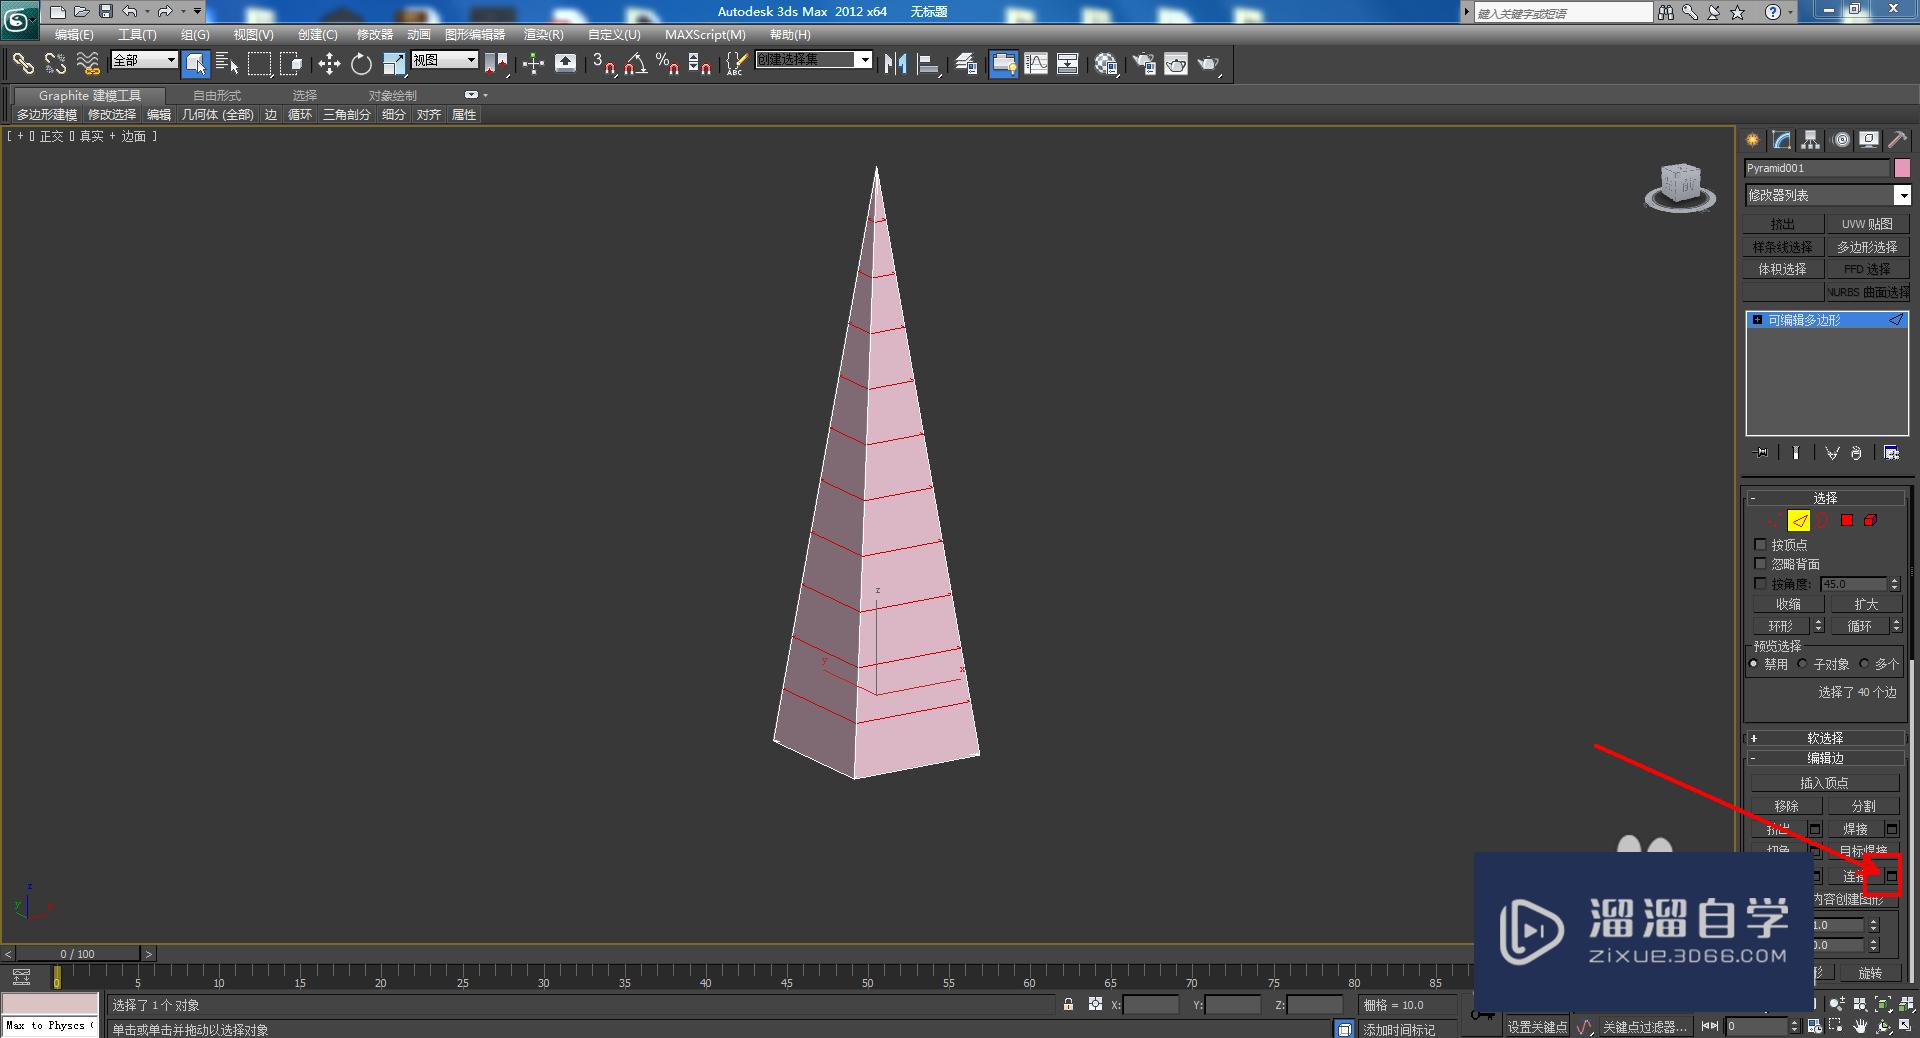
Task: Switch to the 对象绘制 ribbon tab
Action: tap(392, 96)
